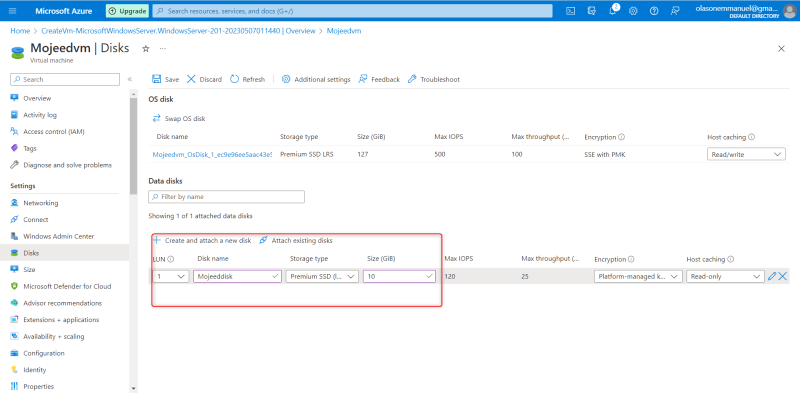The image size is (800, 393).
Task: Open the Storage type dropdown
Action: (322, 276)
